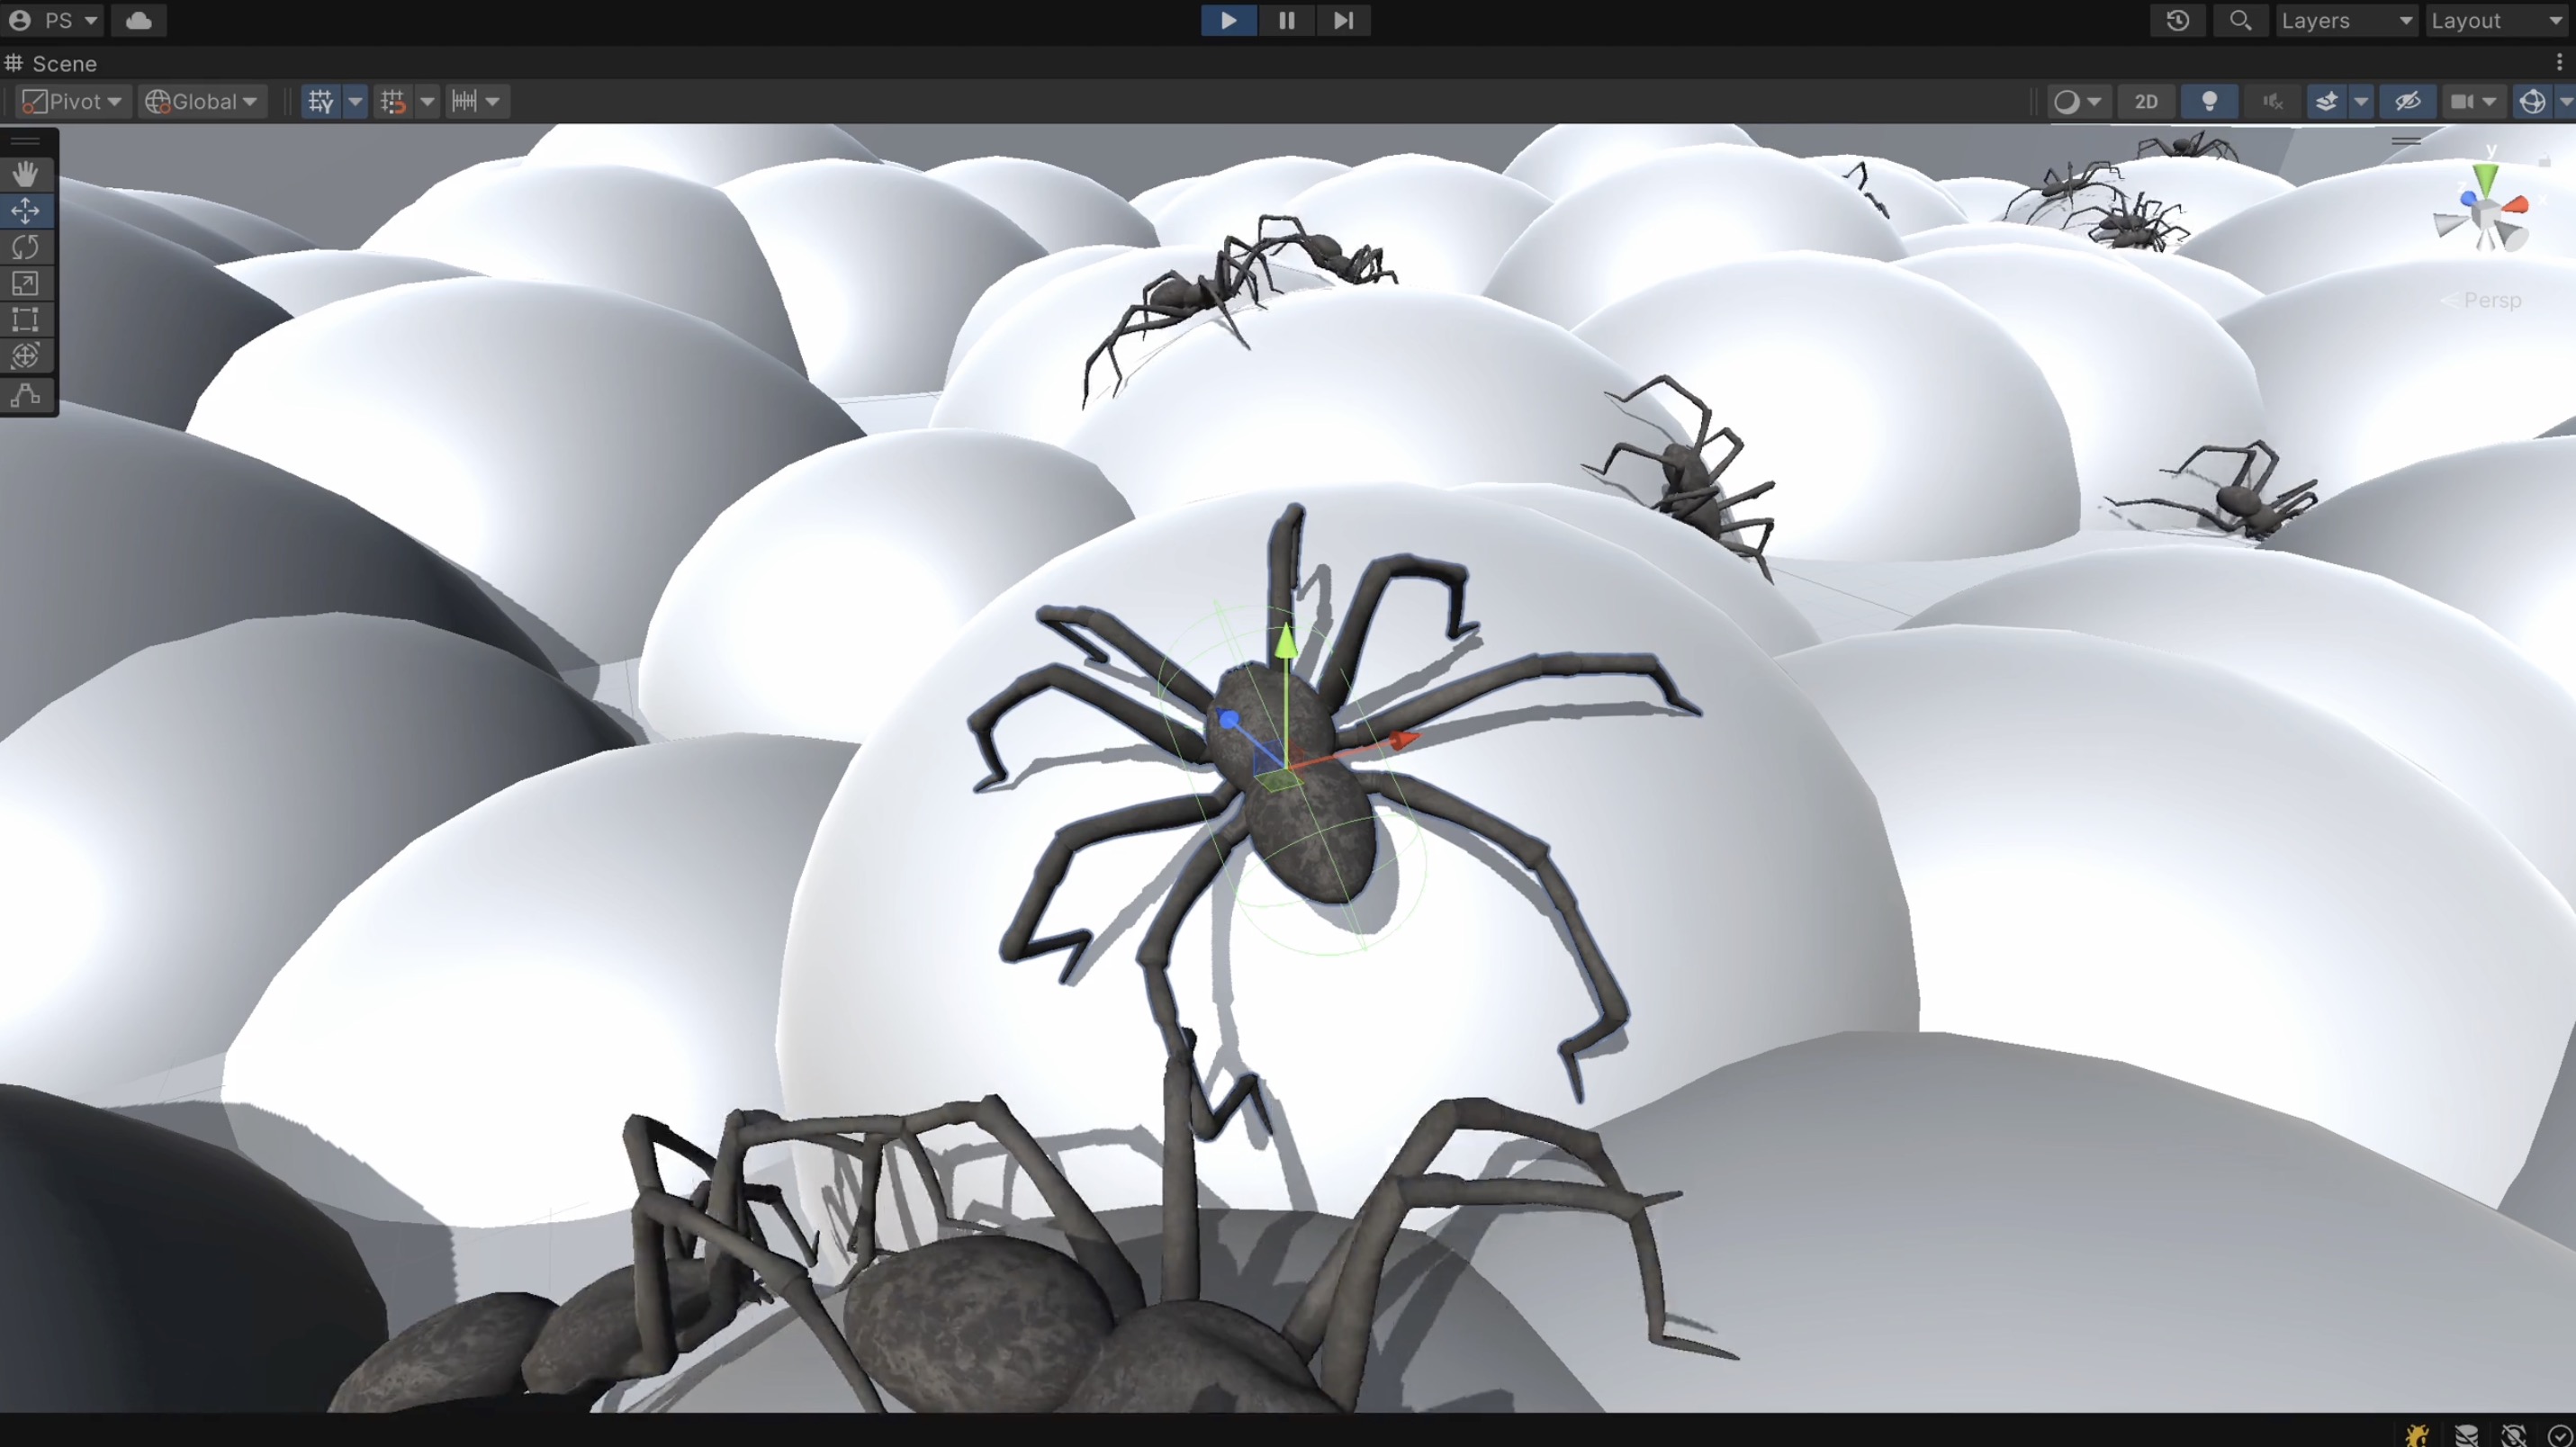Select the combined Transform tool
The height and width of the screenshot is (1447, 2576).
pyautogui.click(x=26, y=356)
